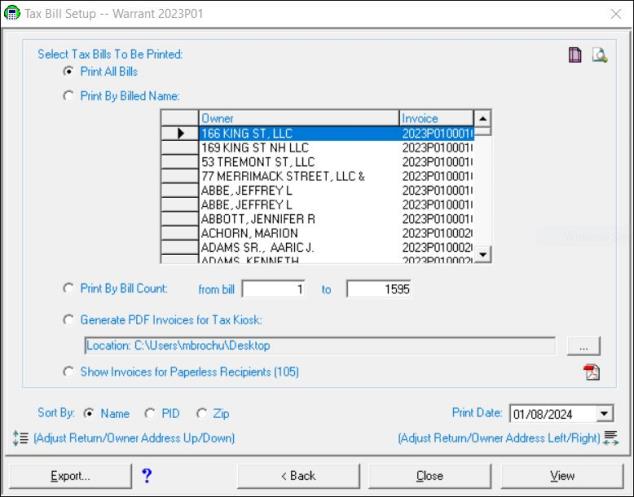This screenshot has height=497, width=634.
Task: Click the Export button
Action: point(71,476)
